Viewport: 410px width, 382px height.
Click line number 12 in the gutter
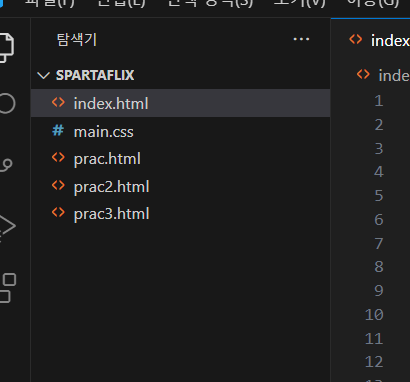374,362
